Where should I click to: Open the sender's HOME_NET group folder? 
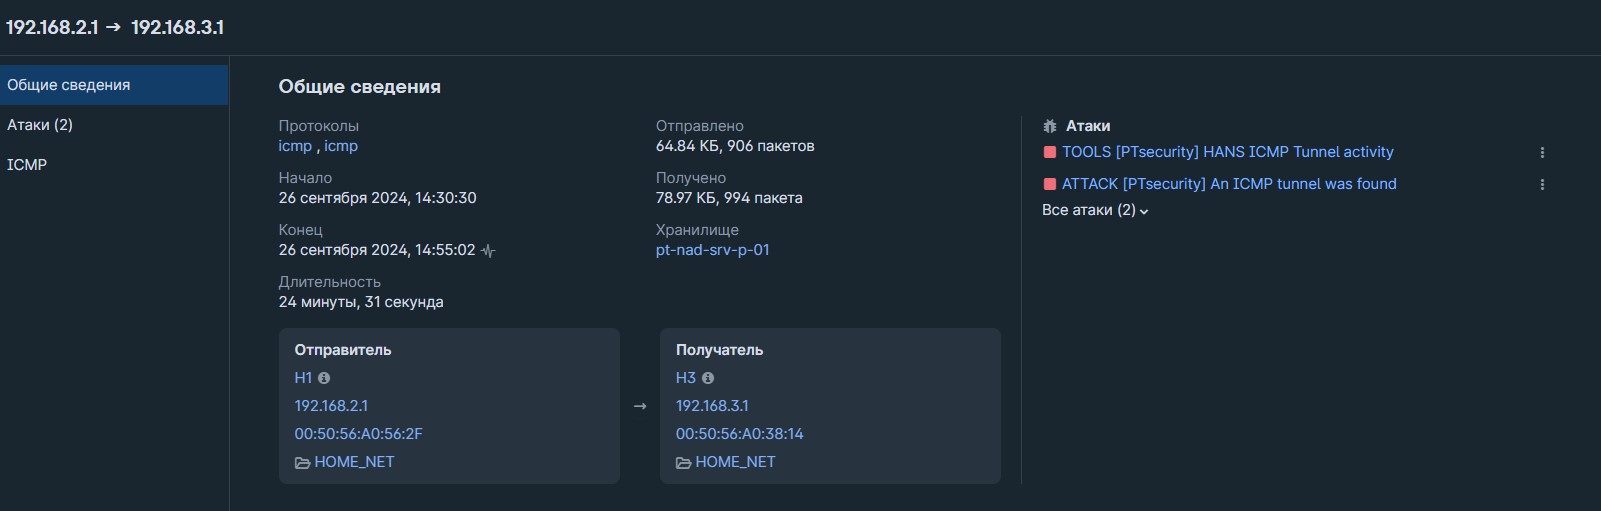click(344, 462)
